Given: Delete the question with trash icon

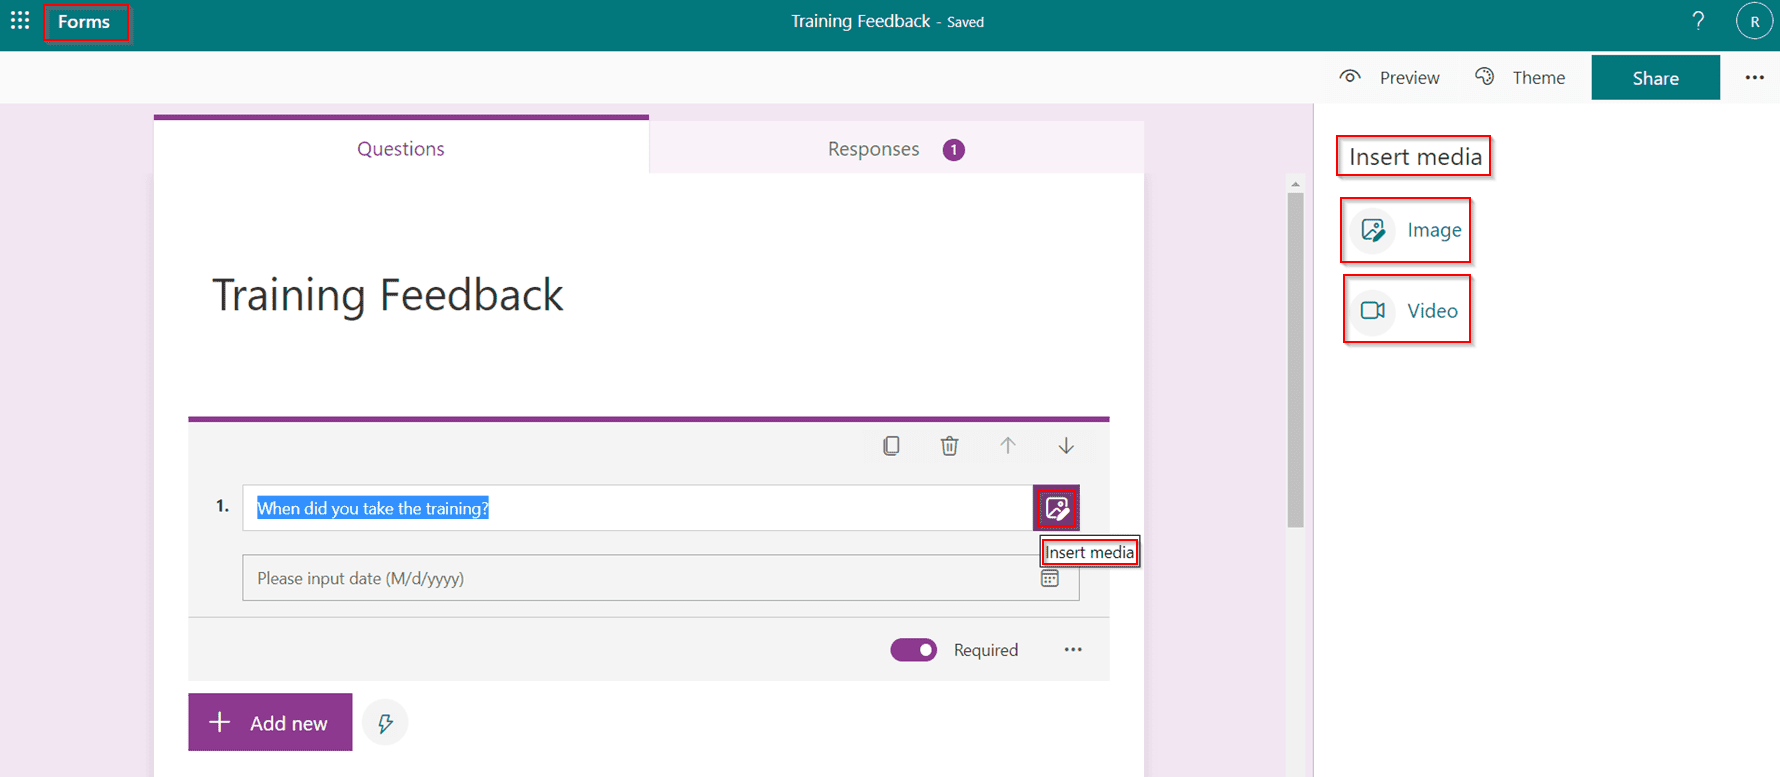Looking at the screenshot, I should coord(949,446).
